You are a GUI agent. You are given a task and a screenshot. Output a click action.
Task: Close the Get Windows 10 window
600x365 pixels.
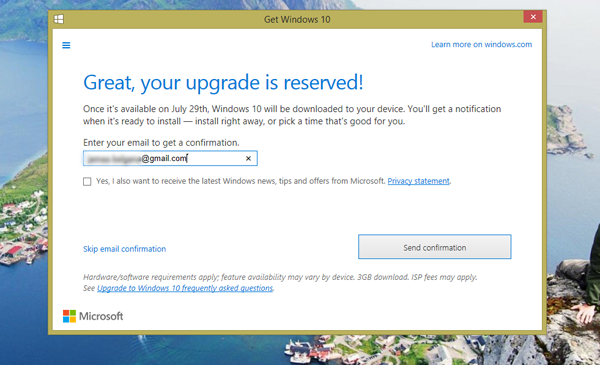533,17
